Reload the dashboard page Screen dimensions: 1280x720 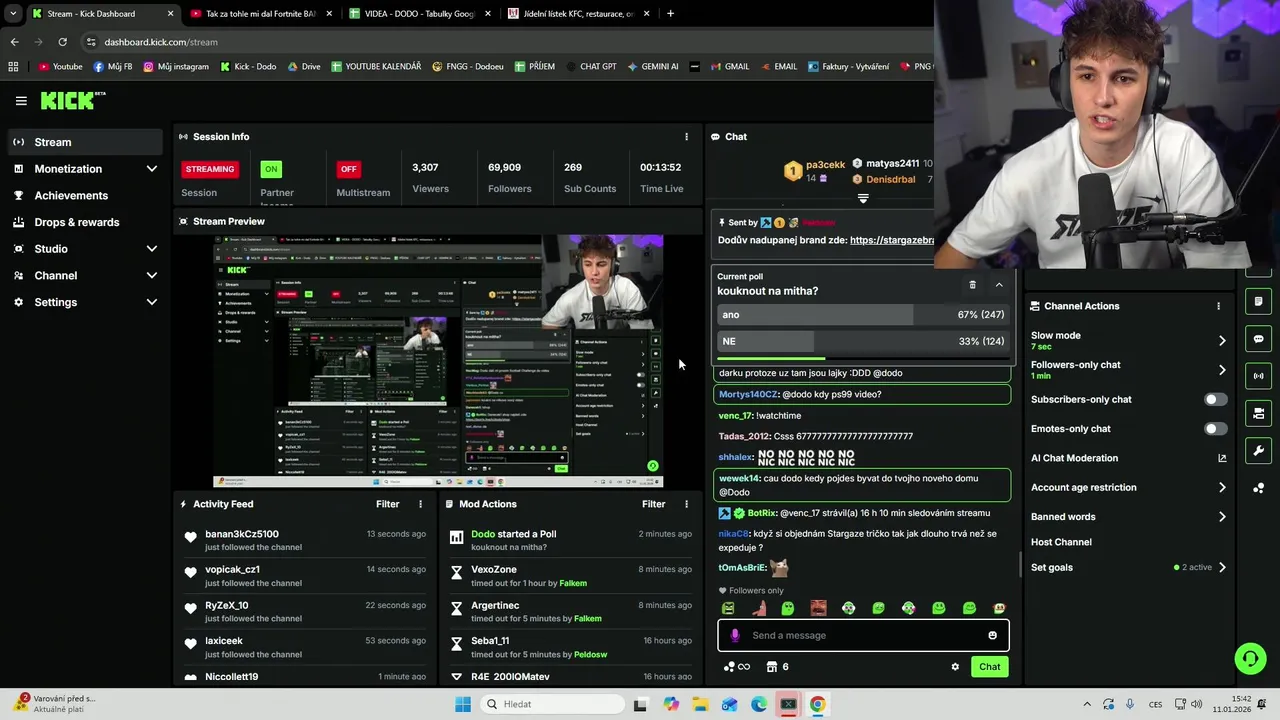[x=62, y=42]
